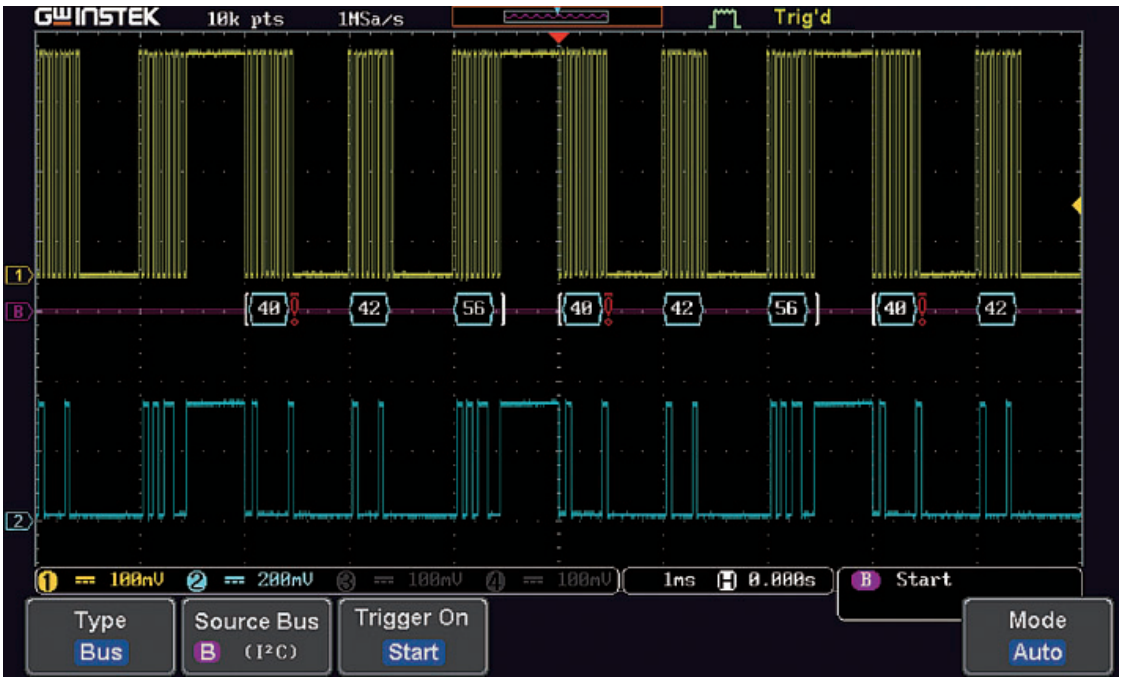Click the red trigger position marker at top
Viewport: 1124px width, 681px height.
pyautogui.click(x=558, y=37)
